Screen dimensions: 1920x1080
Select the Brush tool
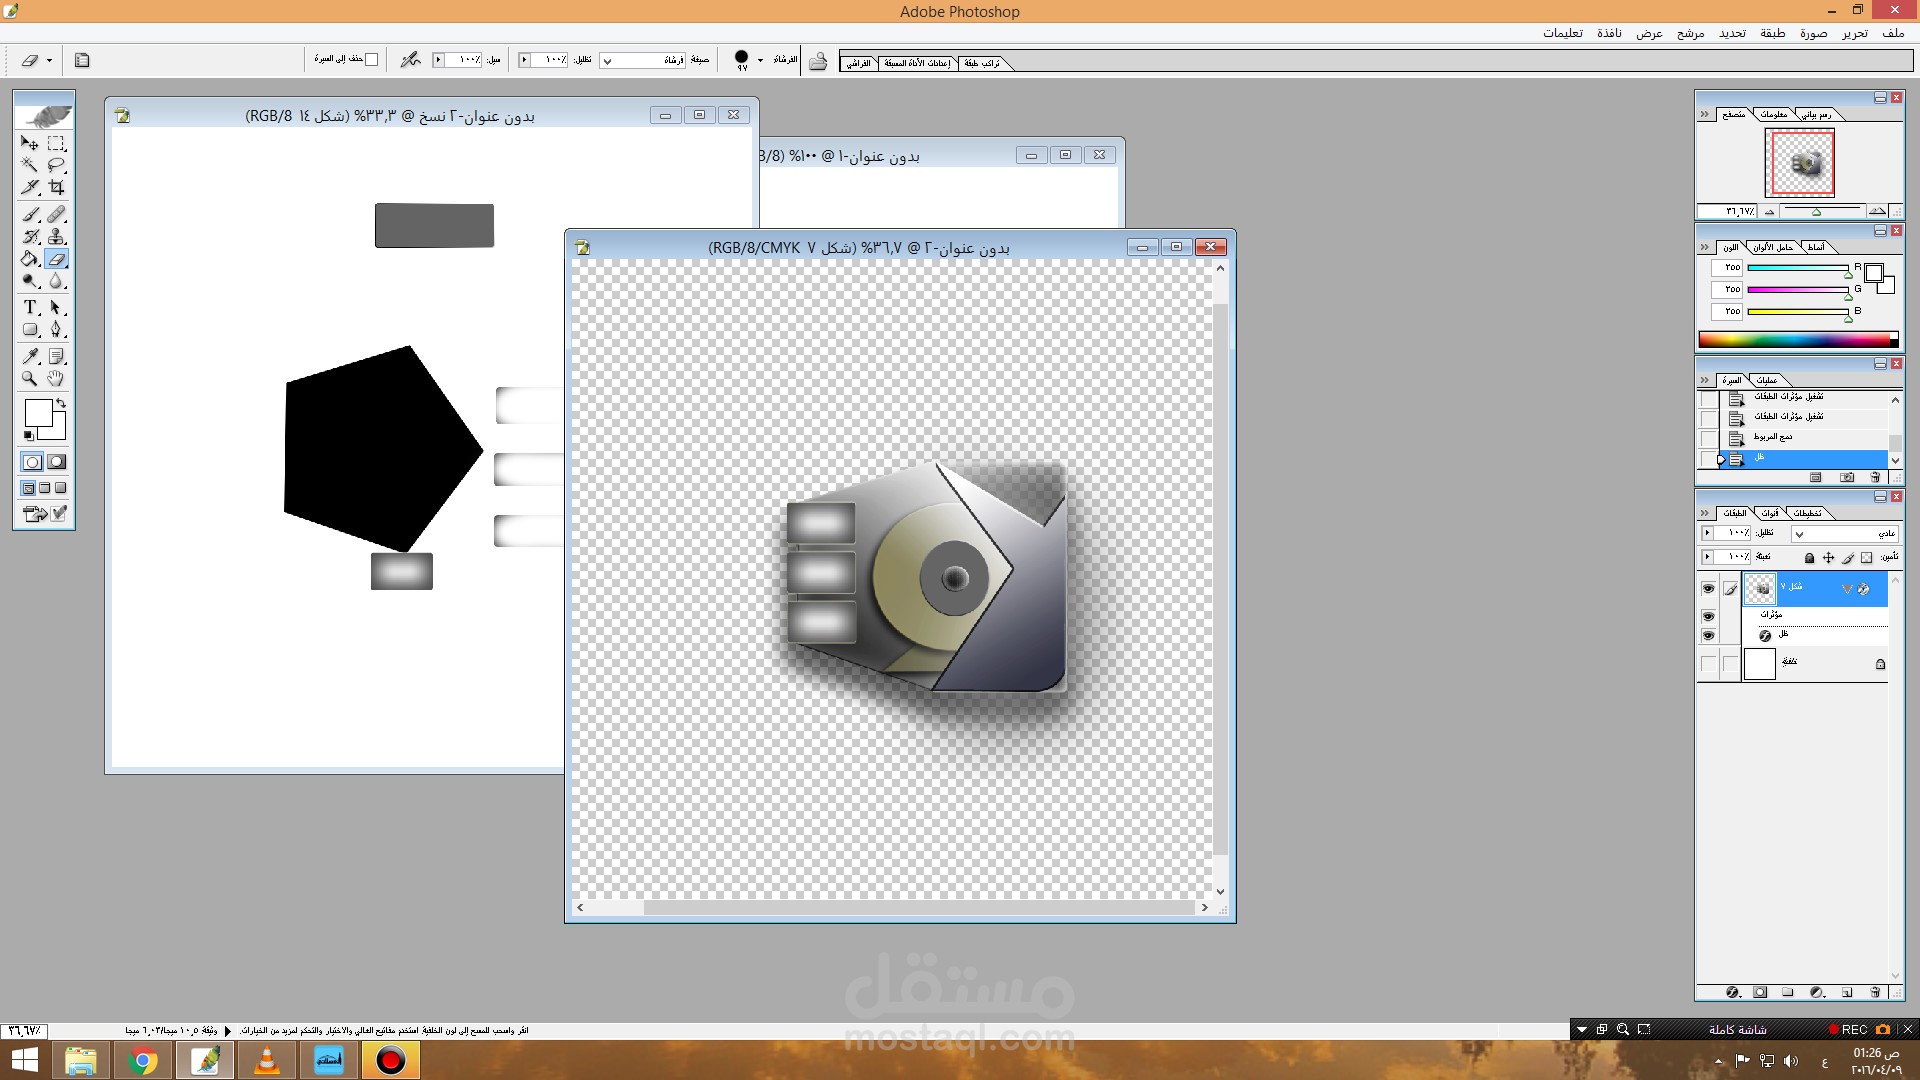coord(30,214)
